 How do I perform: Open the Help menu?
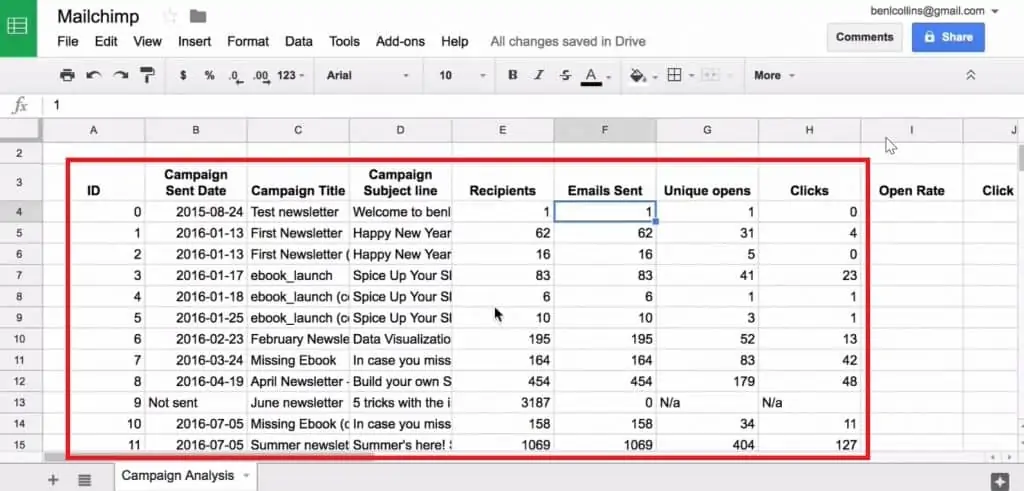pos(455,41)
